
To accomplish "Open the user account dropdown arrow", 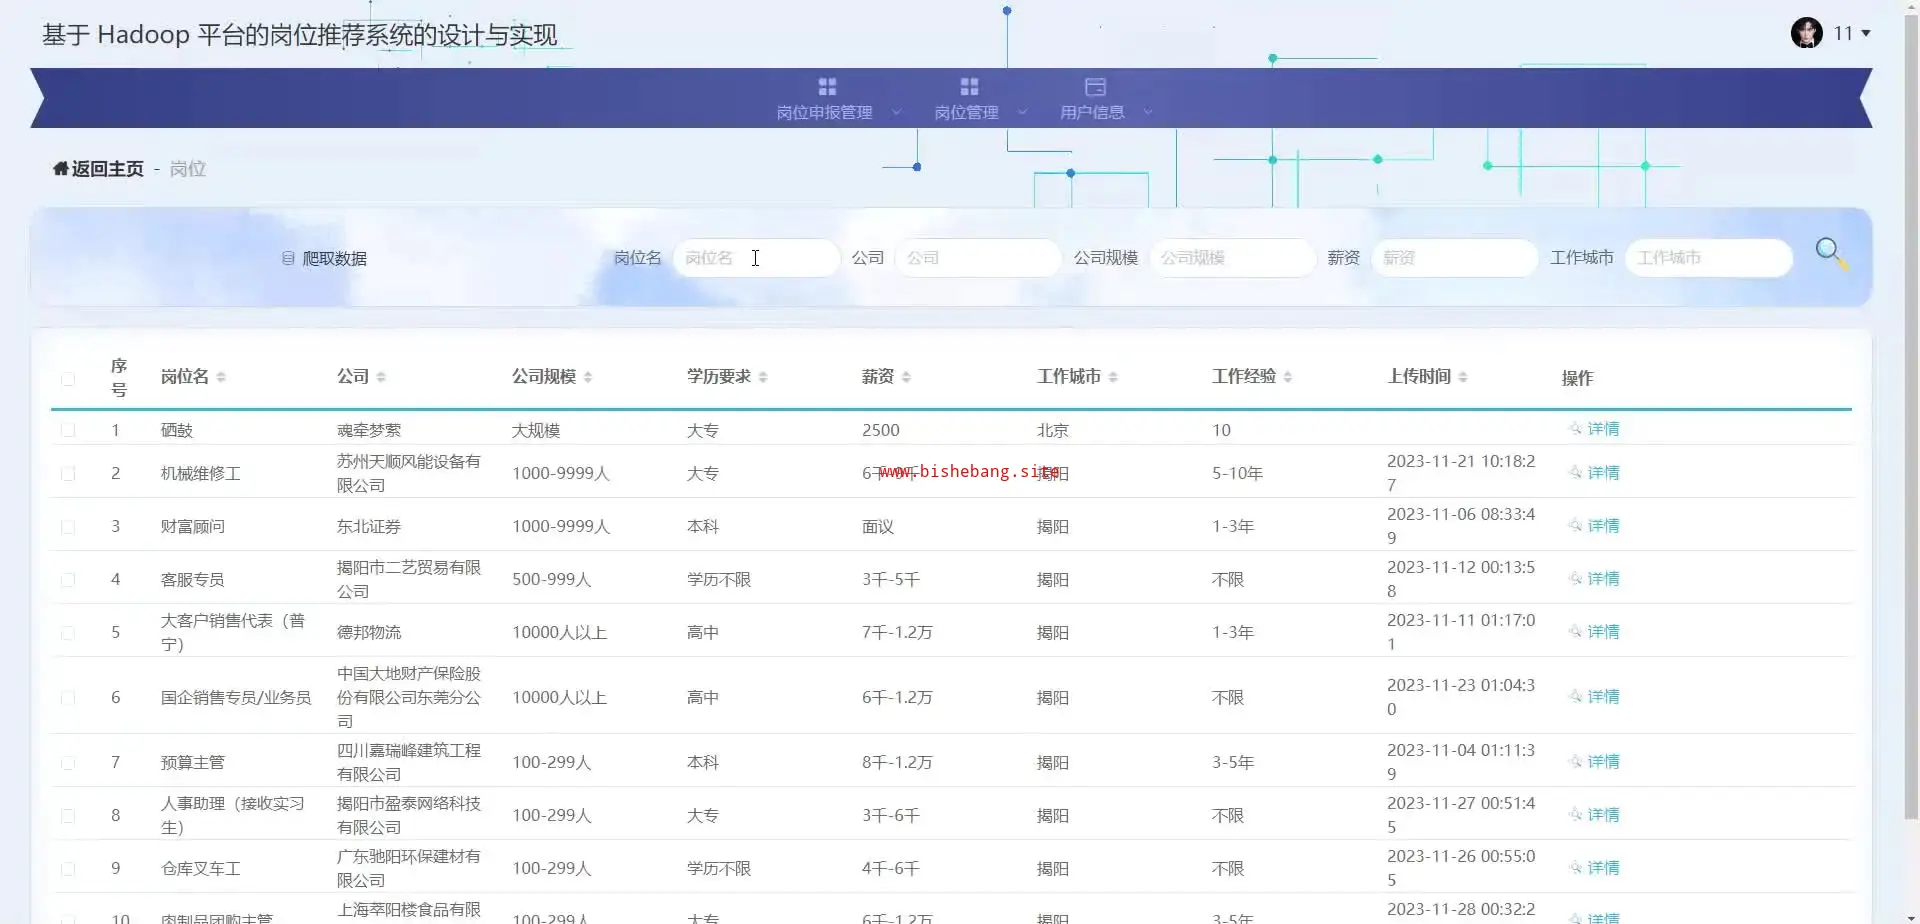I will click(1866, 34).
